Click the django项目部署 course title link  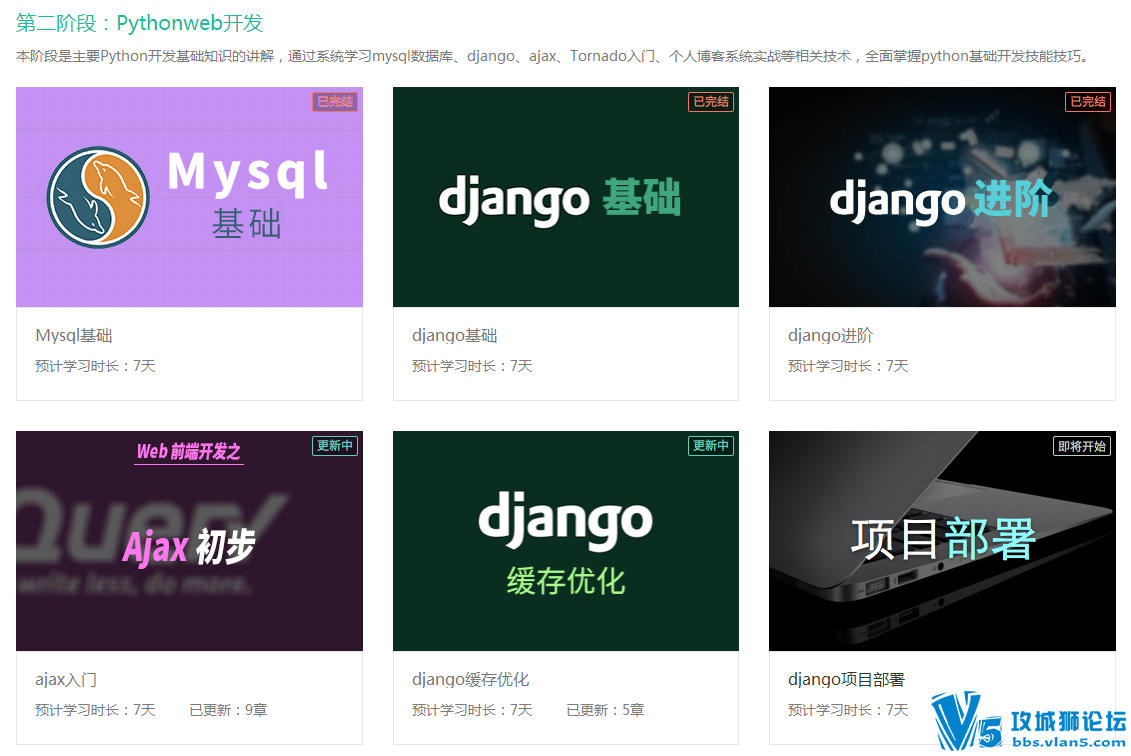coord(846,680)
